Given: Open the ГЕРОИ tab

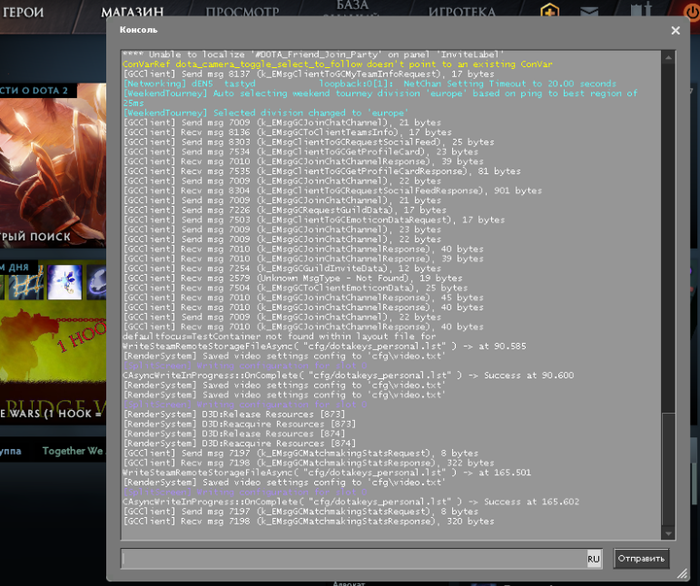Looking at the screenshot, I should click(23, 12).
